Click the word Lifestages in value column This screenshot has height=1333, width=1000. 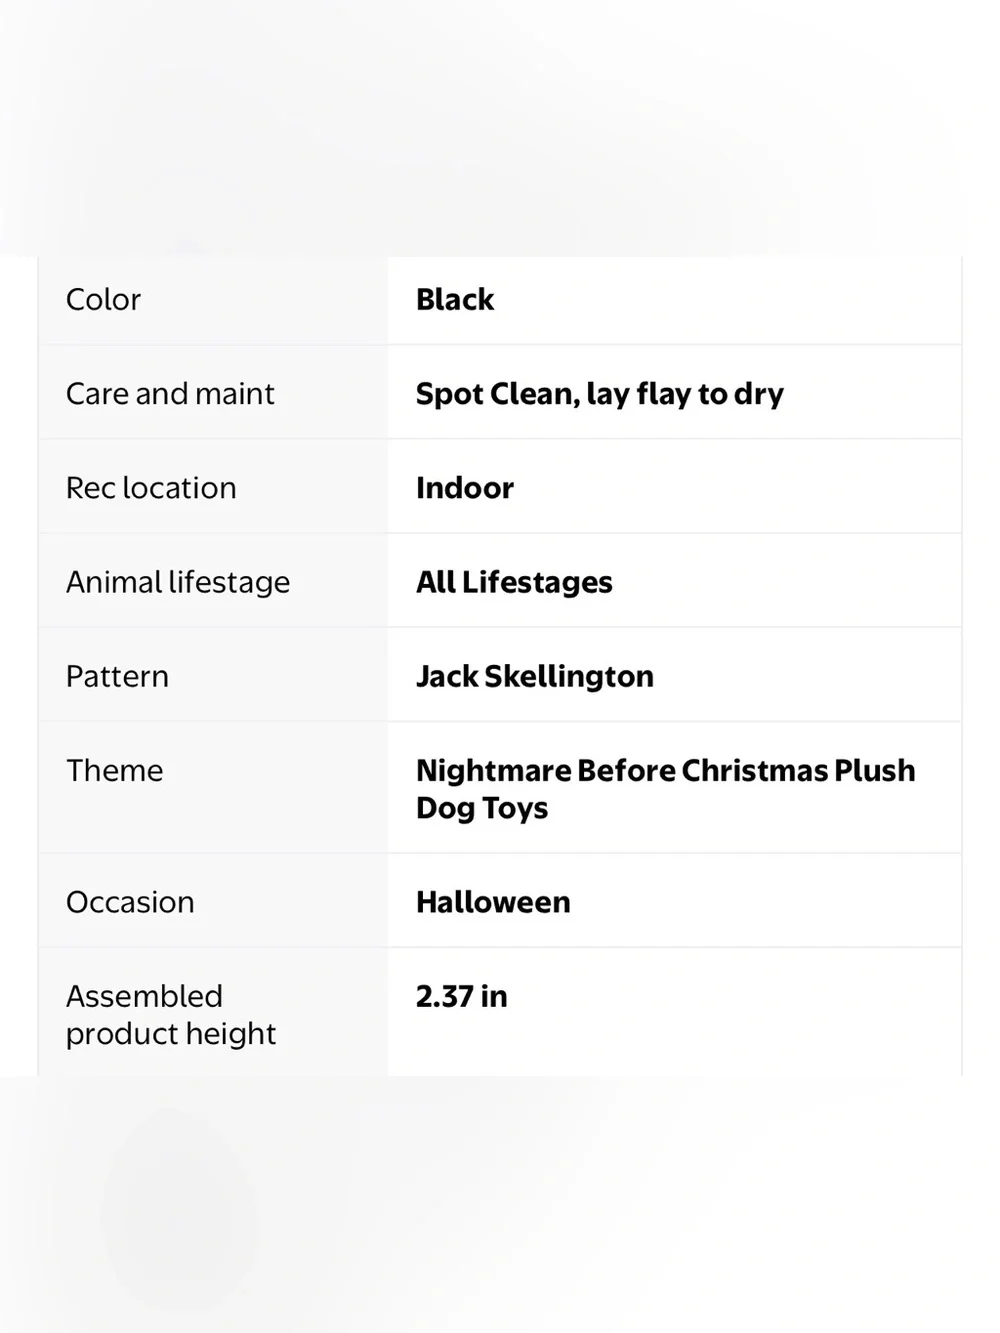tap(537, 582)
